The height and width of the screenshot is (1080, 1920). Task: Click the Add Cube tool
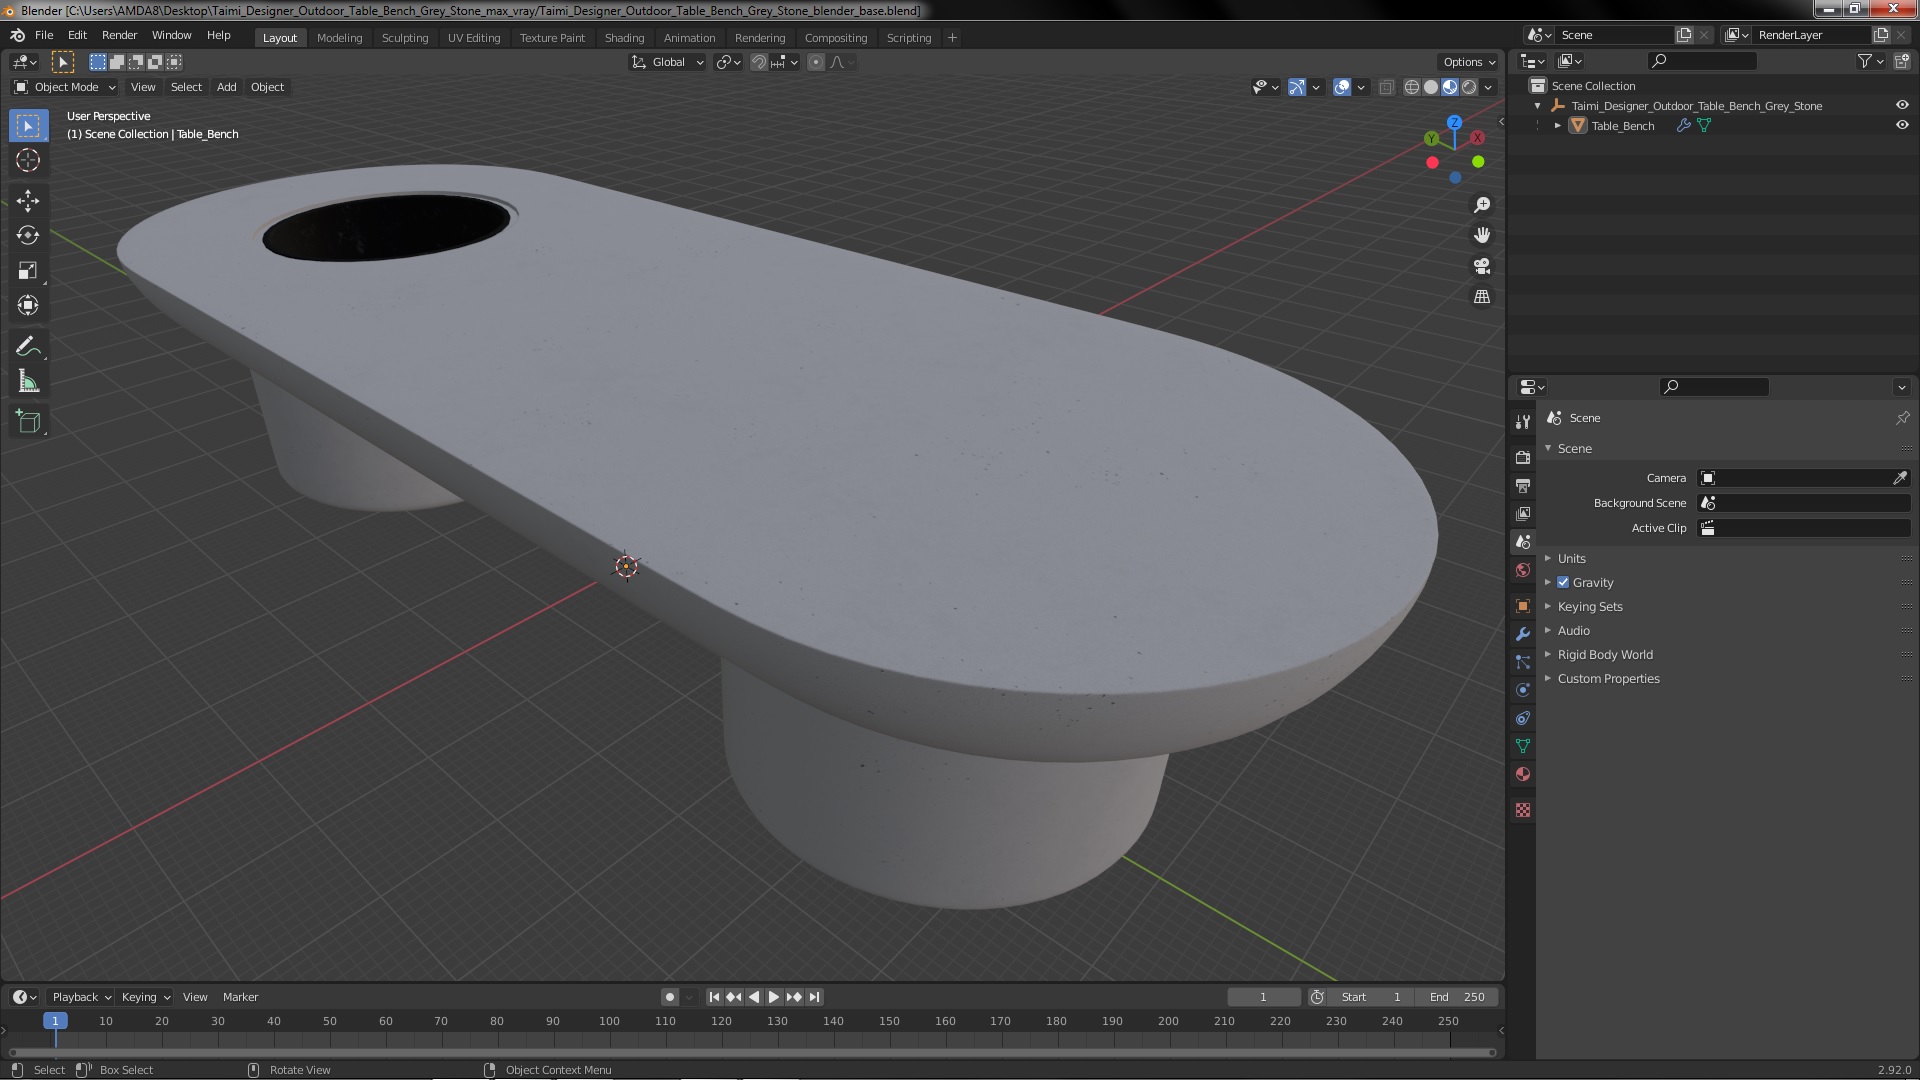pos(28,422)
